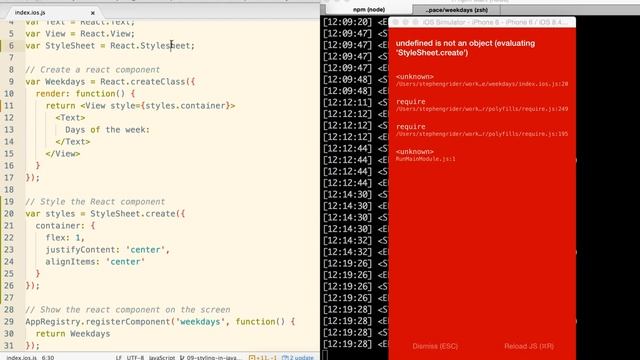The image size is (640, 360).
Task: Click 'styles.container' in the View tag
Action: click(185, 105)
